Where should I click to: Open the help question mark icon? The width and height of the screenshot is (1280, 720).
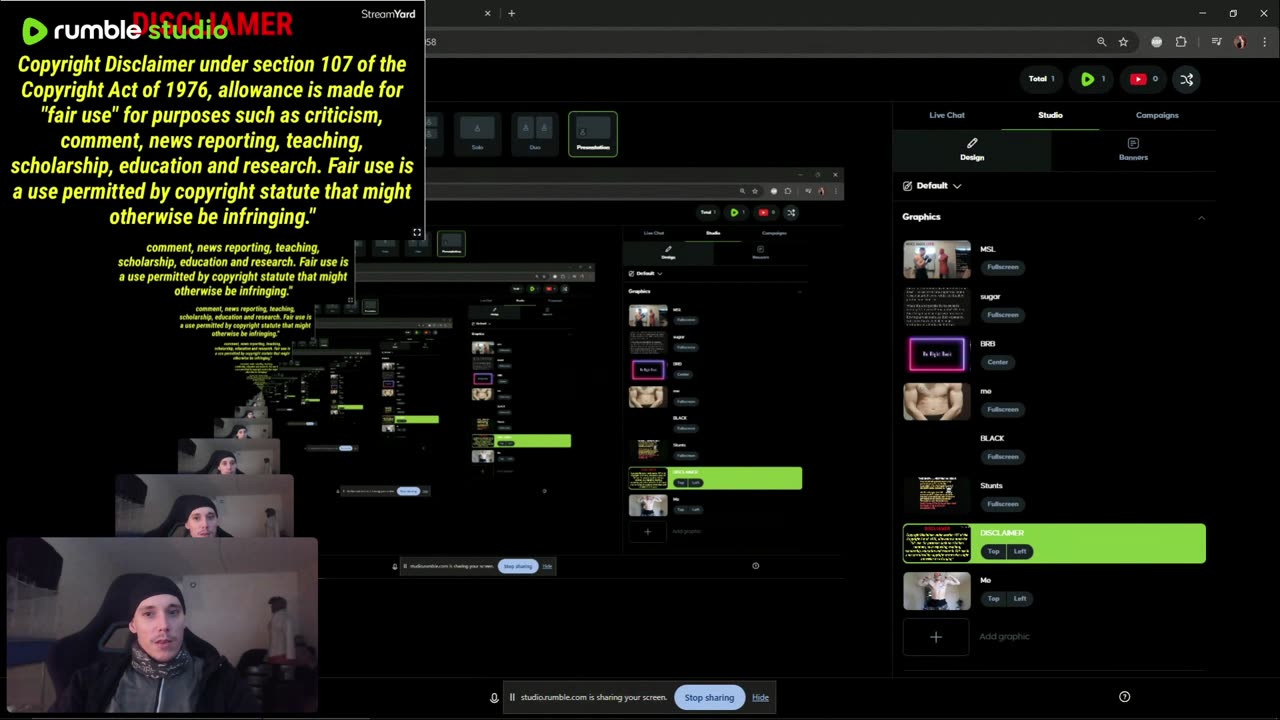click(1124, 697)
